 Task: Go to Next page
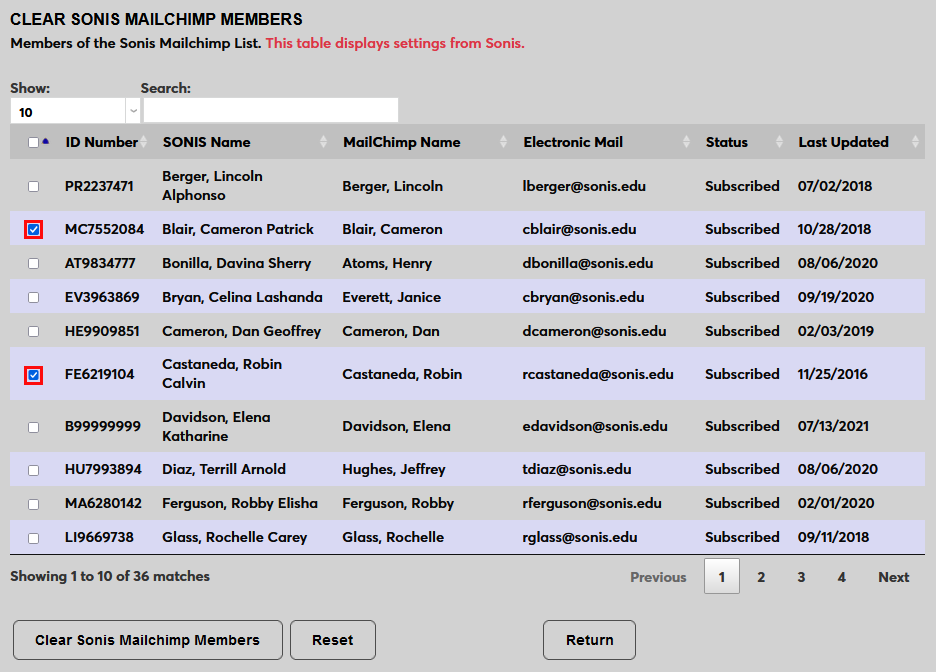894,577
